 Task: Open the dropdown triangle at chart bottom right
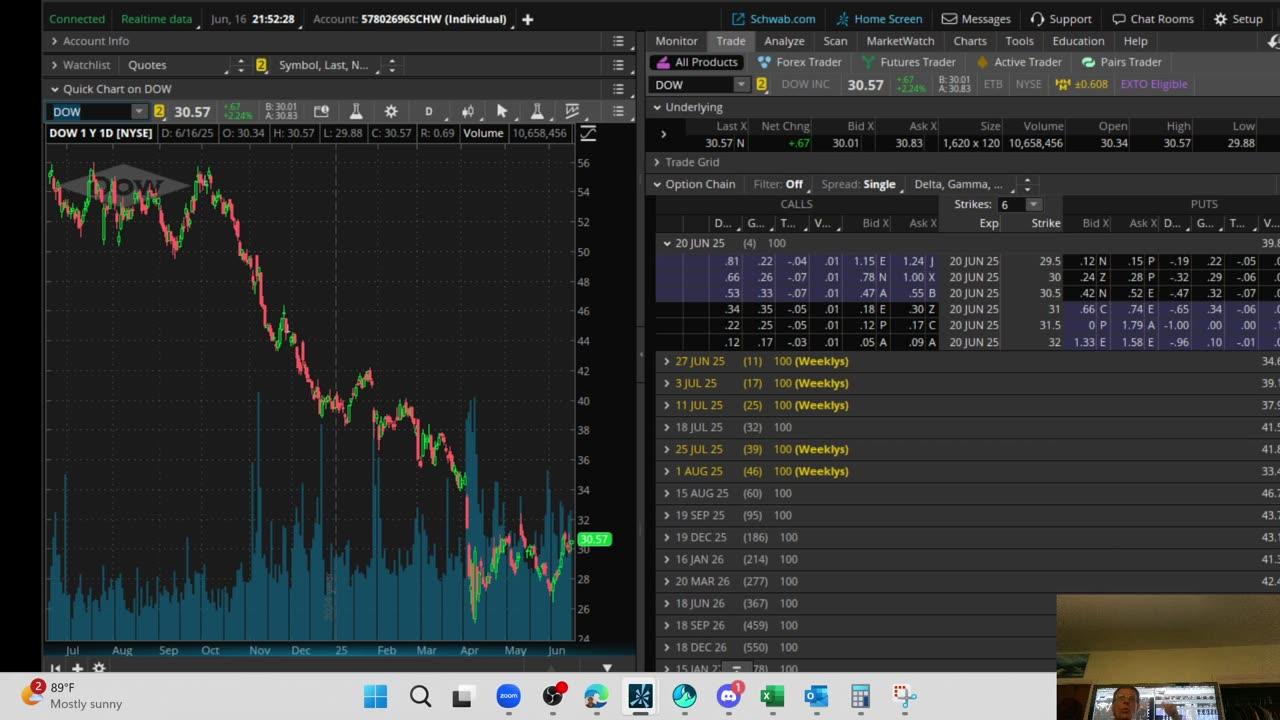coord(606,668)
